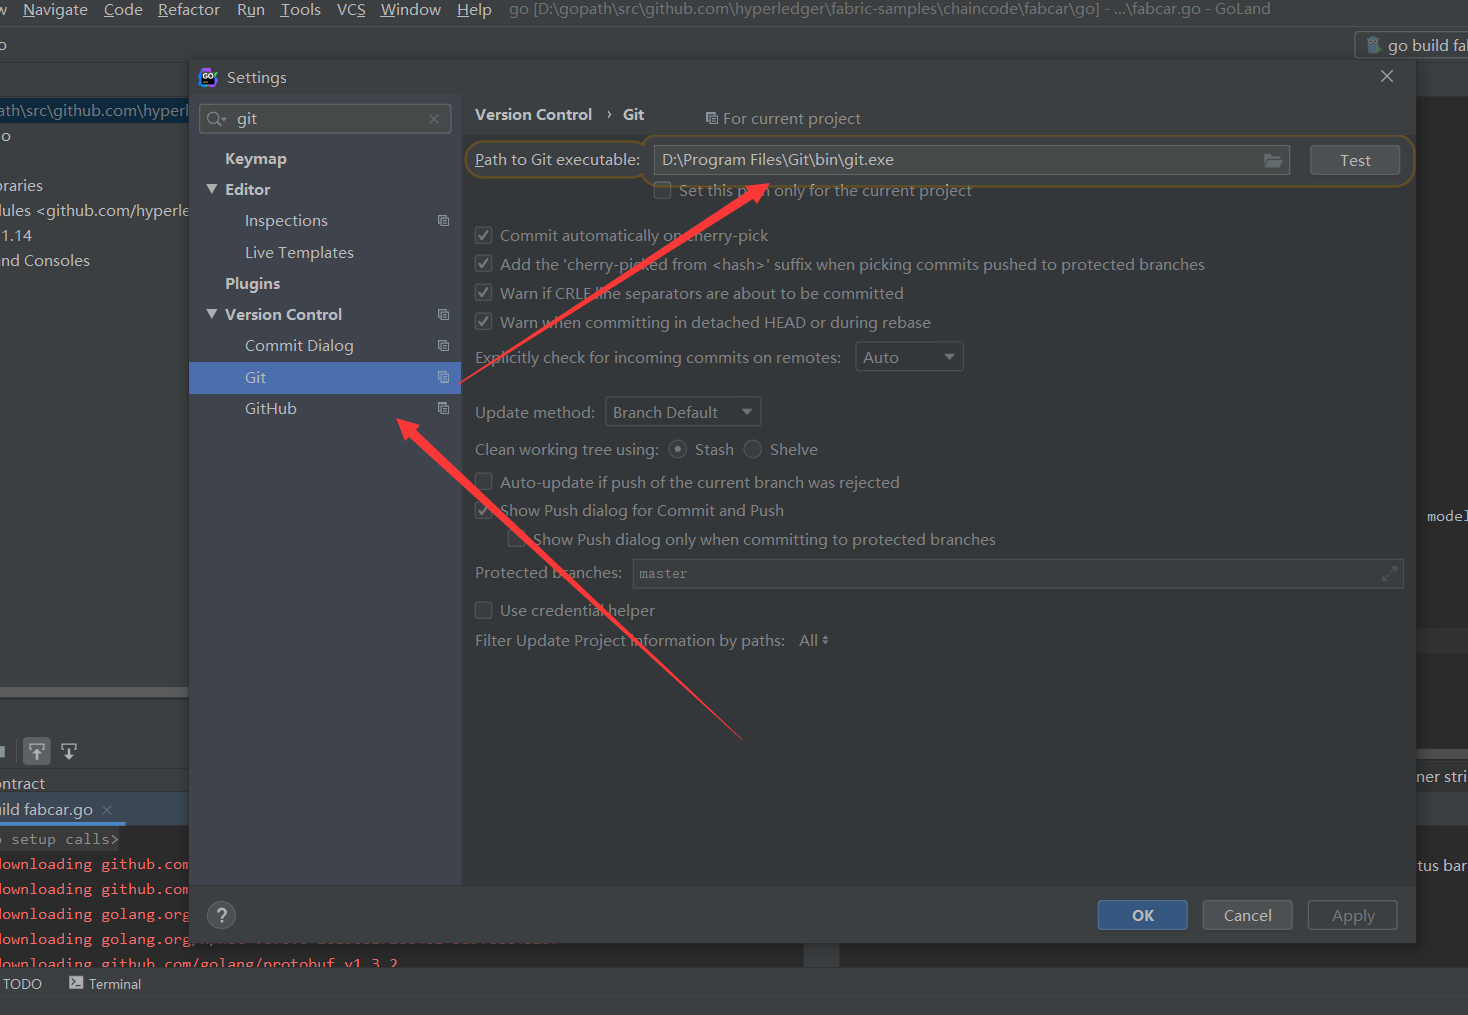Open the Help menu
Viewport: 1468px width, 1015px height.
pos(474,10)
